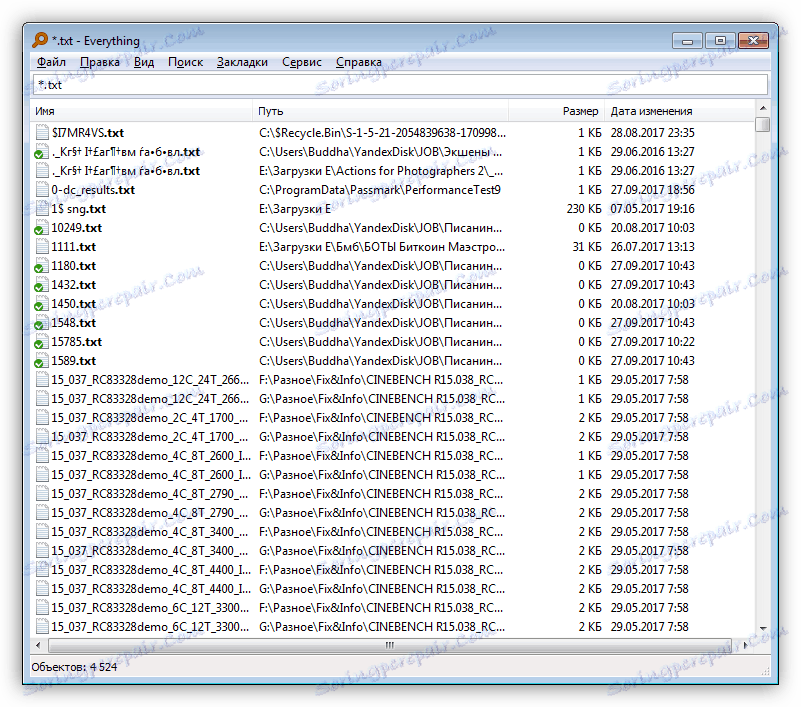The image size is (801, 707).
Task: Sort by Дата изменения column header
Action: pos(679,111)
